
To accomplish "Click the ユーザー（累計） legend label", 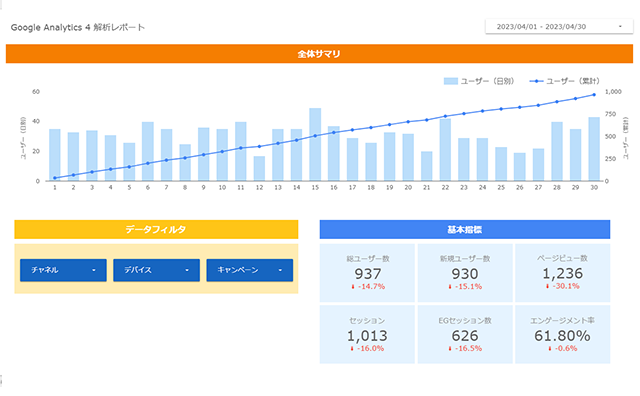I will [x=573, y=81].
